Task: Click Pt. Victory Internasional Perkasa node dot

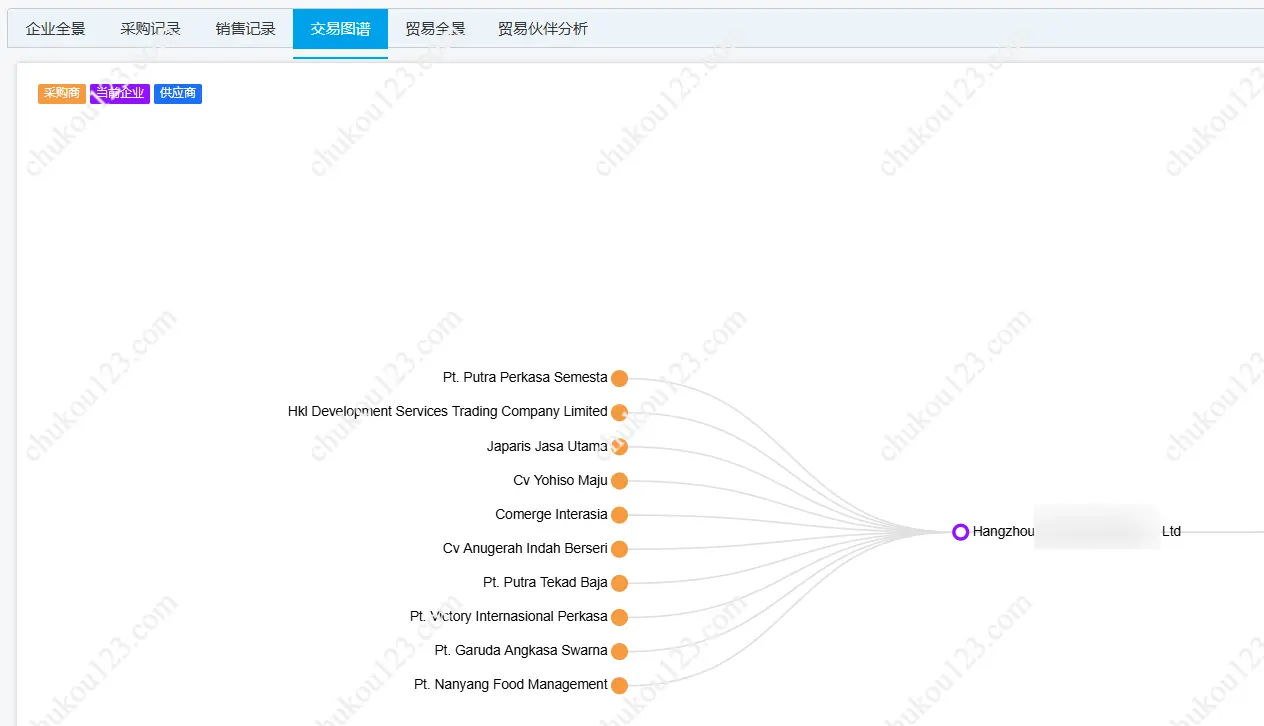Action: point(619,617)
